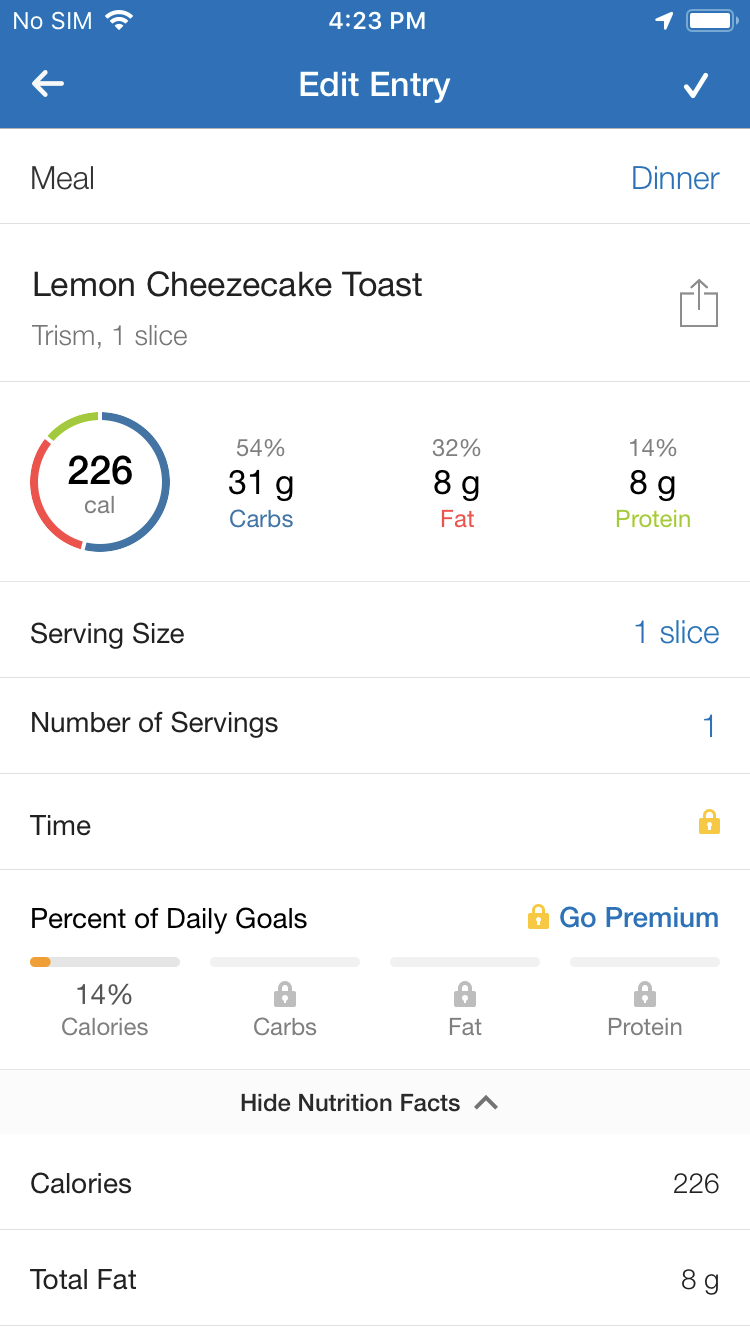
Task: Open the Go Premium link
Action: pos(639,918)
